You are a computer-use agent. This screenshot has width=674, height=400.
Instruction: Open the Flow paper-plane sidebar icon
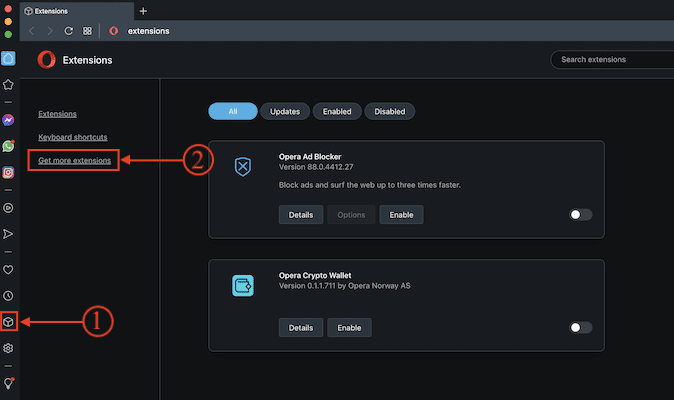[8, 234]
